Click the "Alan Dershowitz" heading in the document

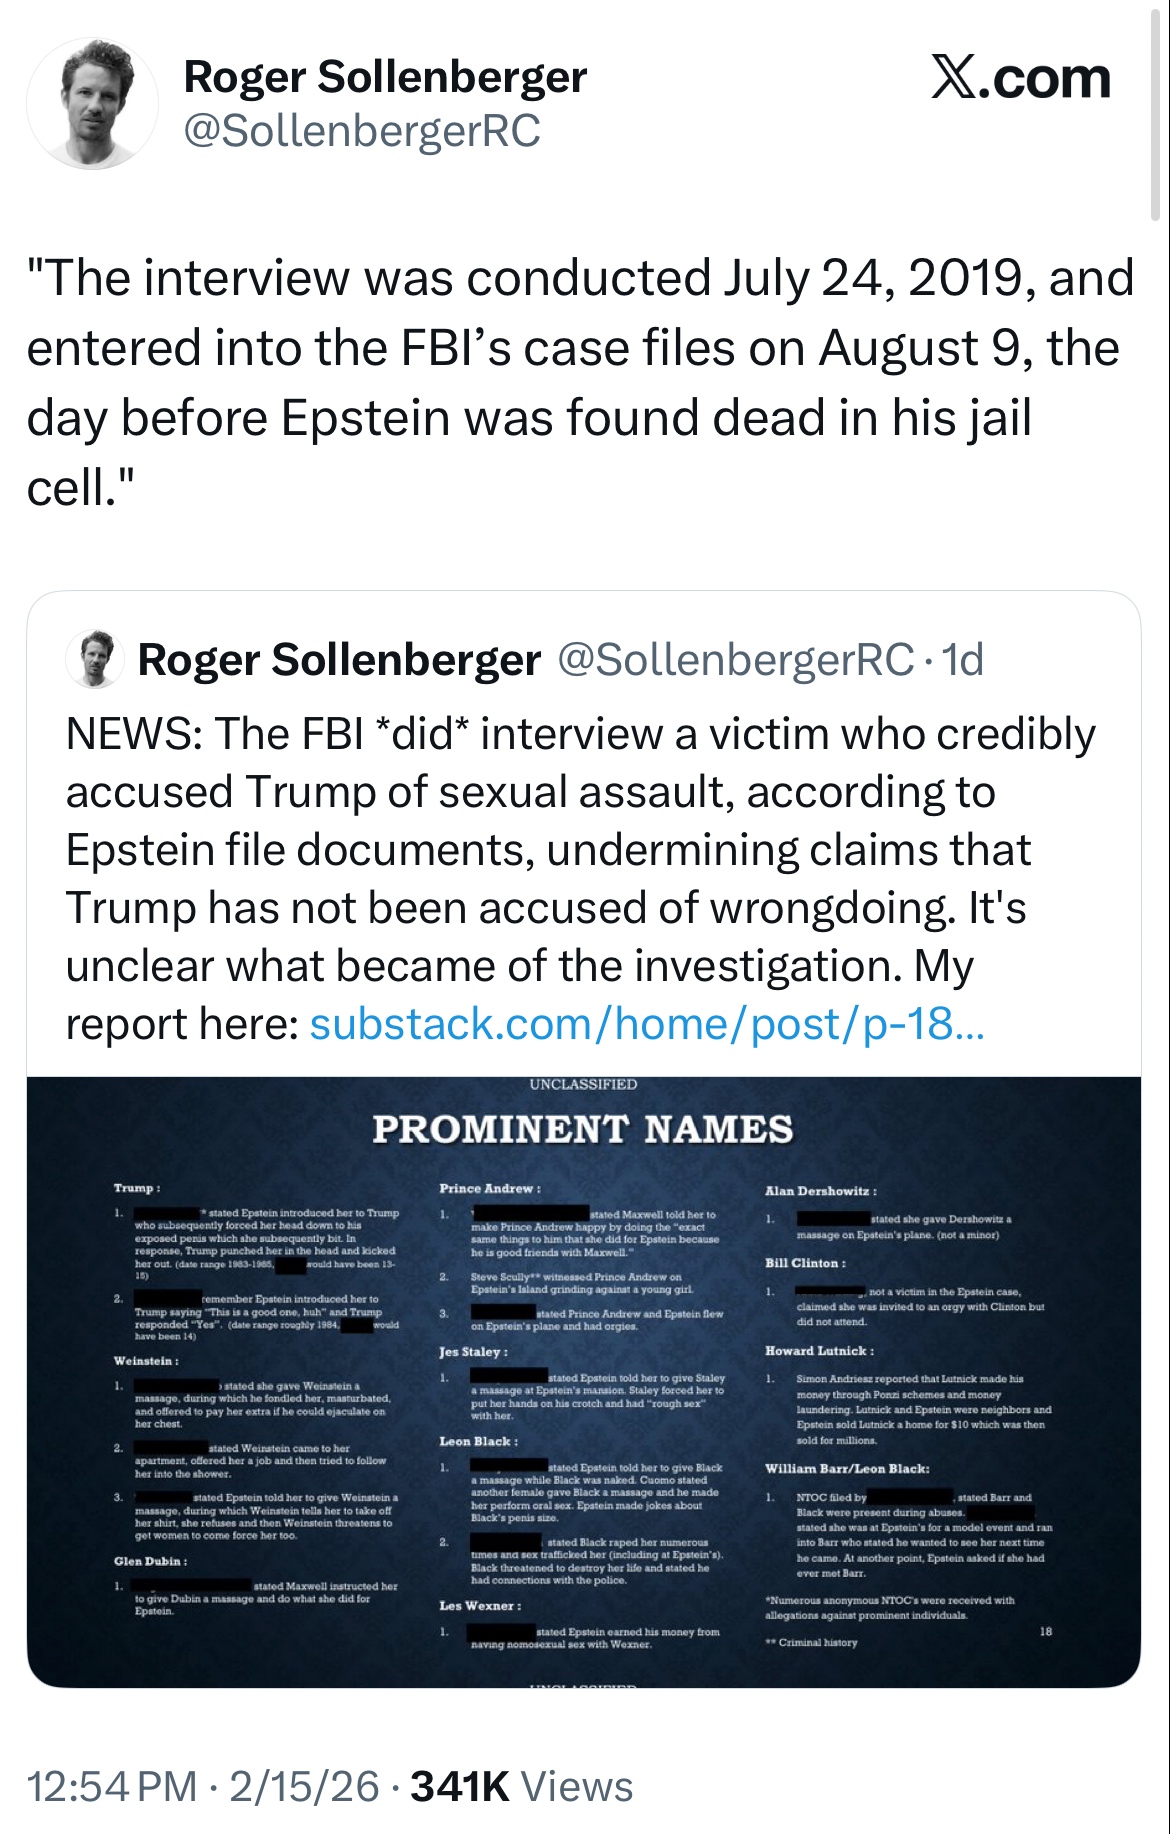coord(820,1191)
